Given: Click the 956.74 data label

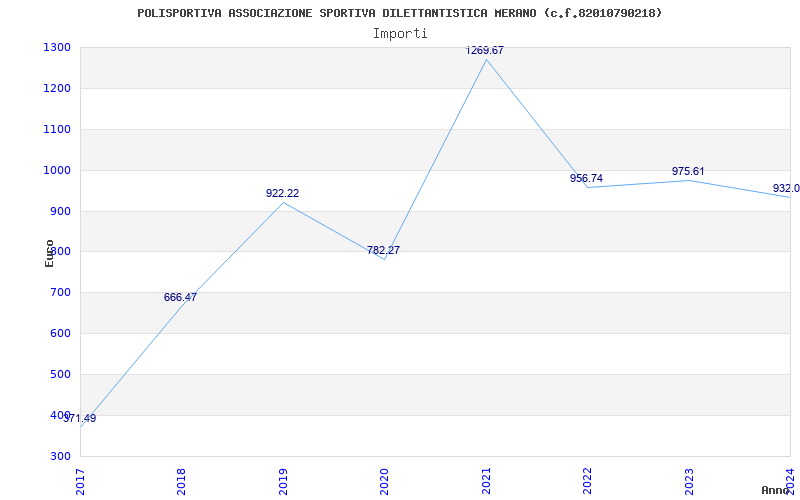Looking at the screenshot, I should coord(586,178).
